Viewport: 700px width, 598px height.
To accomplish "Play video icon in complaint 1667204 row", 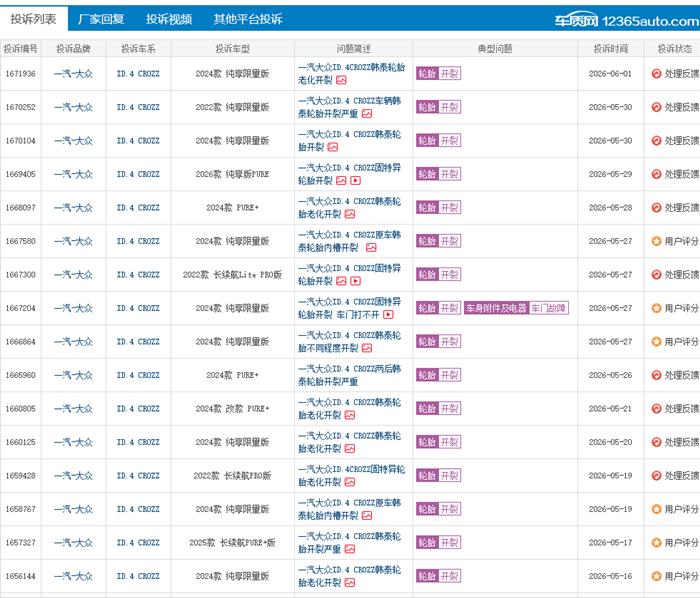I will (x=388, y=315).
